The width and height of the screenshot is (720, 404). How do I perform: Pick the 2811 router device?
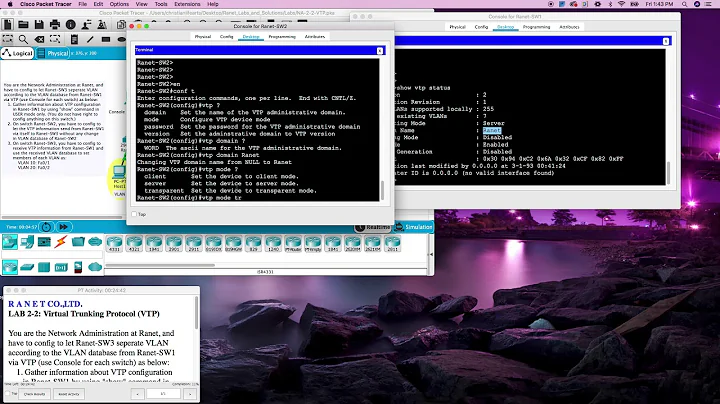(x=392, y=243)
